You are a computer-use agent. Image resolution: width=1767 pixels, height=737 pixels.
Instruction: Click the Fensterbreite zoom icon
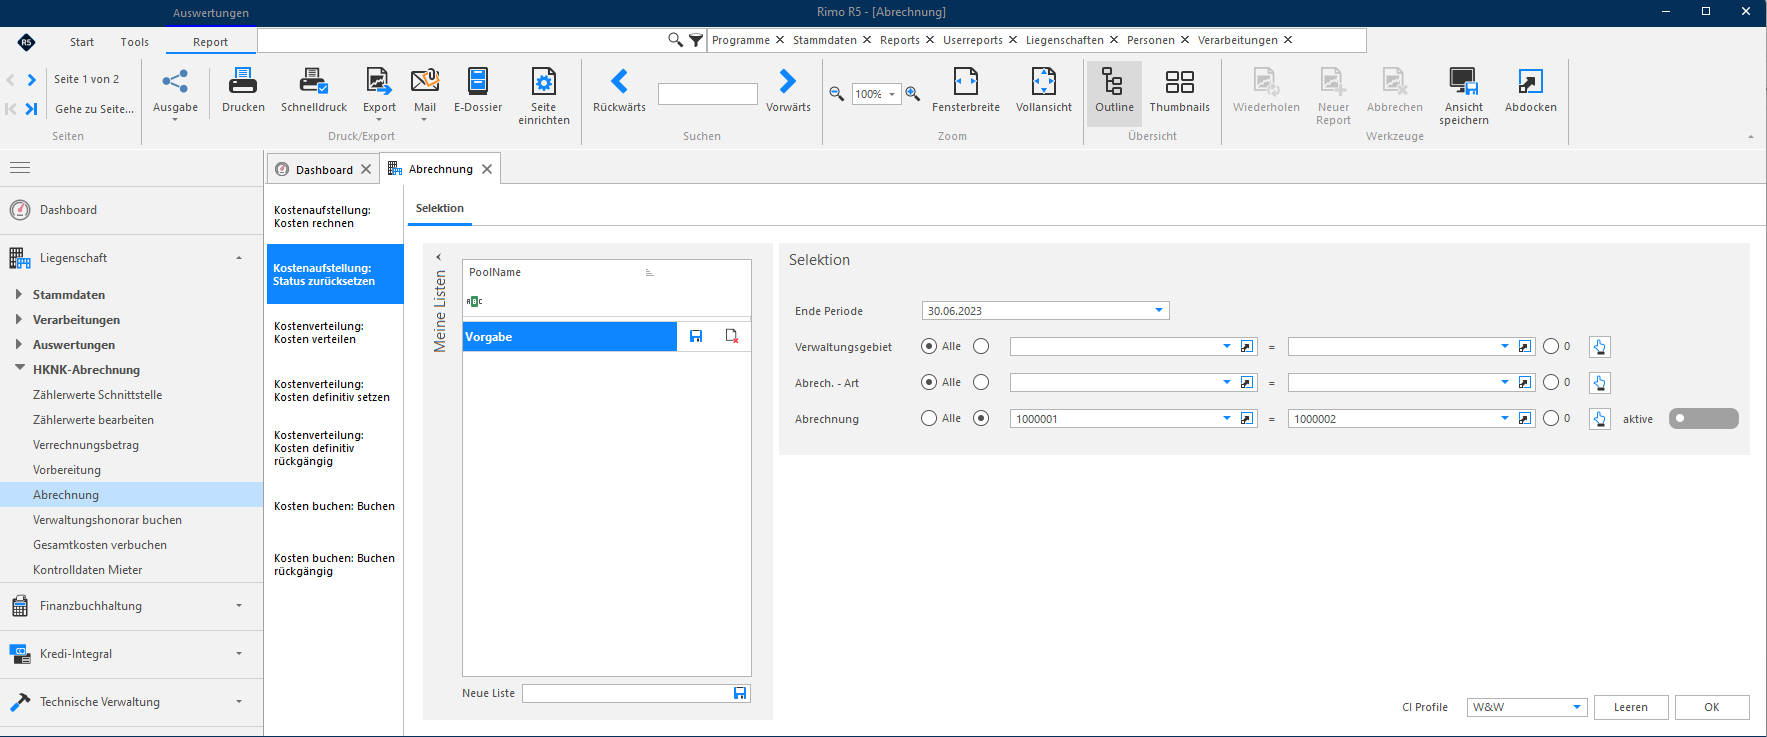tap(966, 81)
